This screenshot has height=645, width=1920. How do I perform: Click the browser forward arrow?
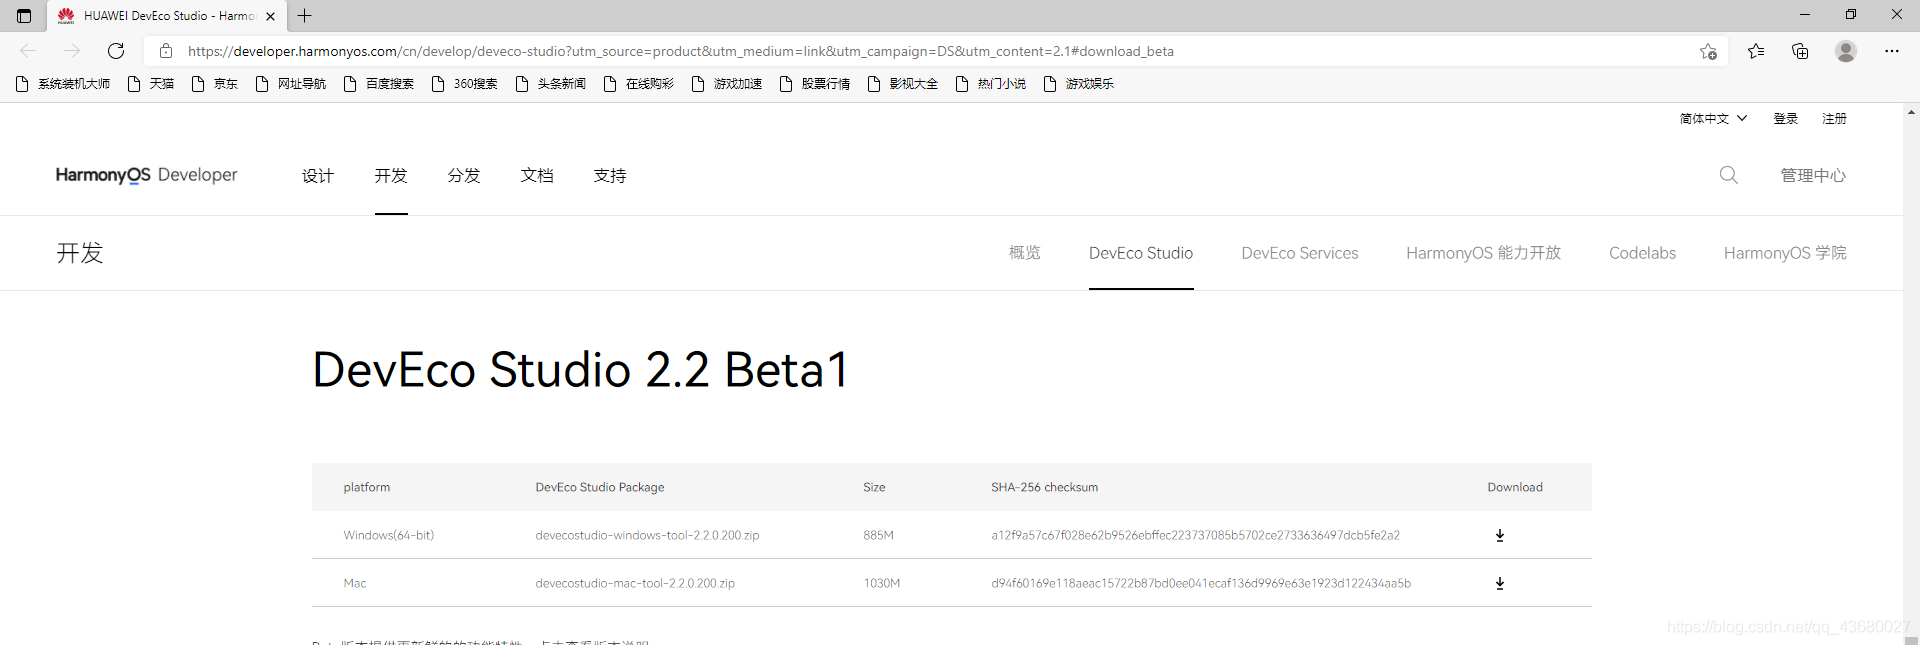tap(72, 51)
